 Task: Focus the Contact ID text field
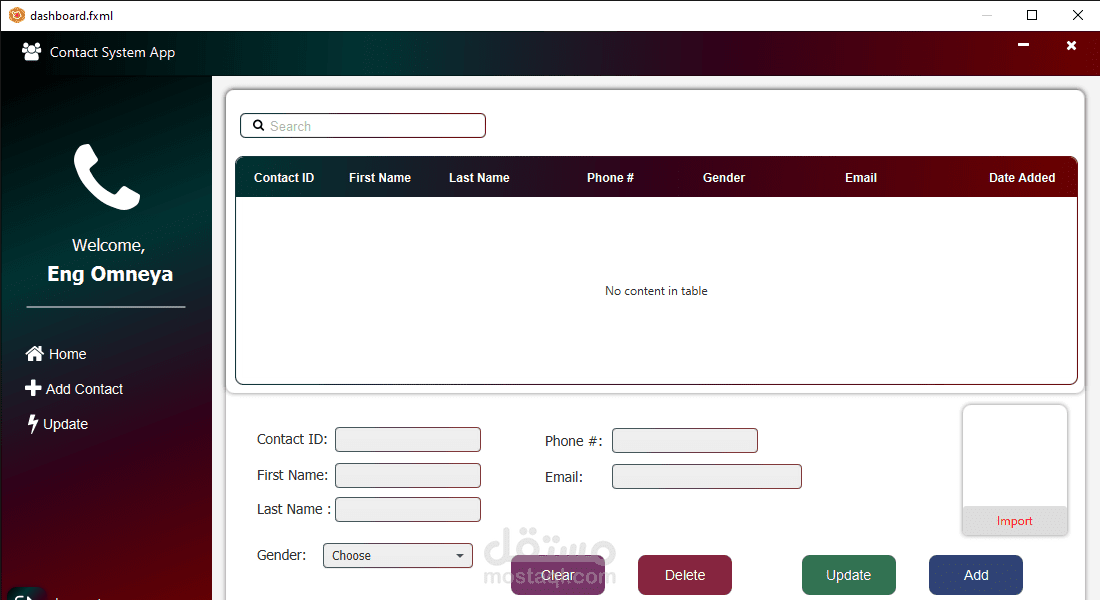click(x=408, y=439)
